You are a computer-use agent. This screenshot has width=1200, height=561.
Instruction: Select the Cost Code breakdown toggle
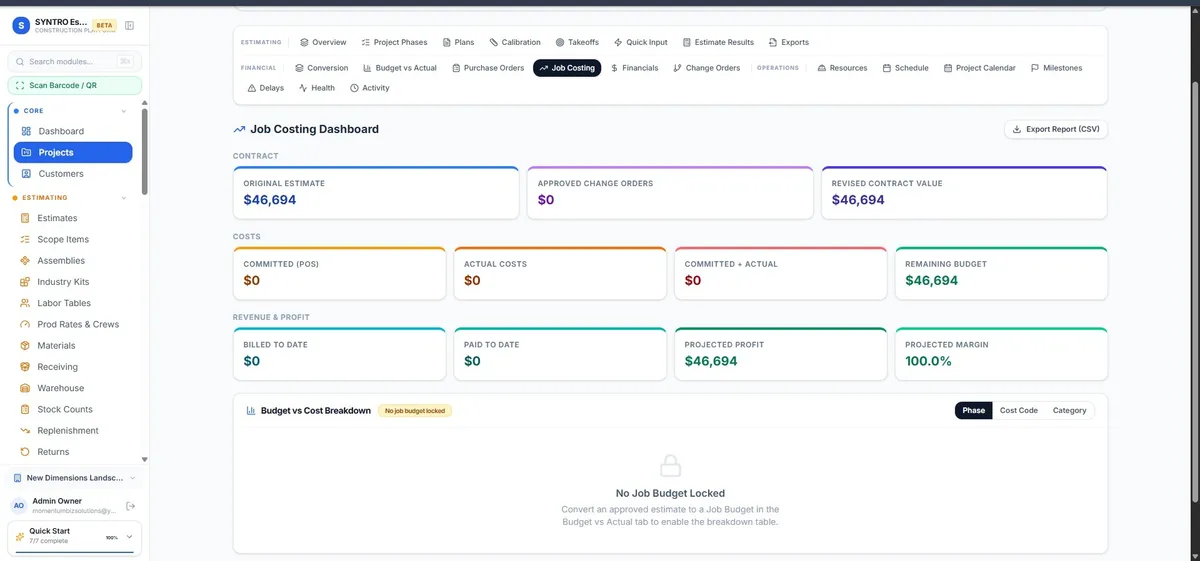tap(1019, 410)
